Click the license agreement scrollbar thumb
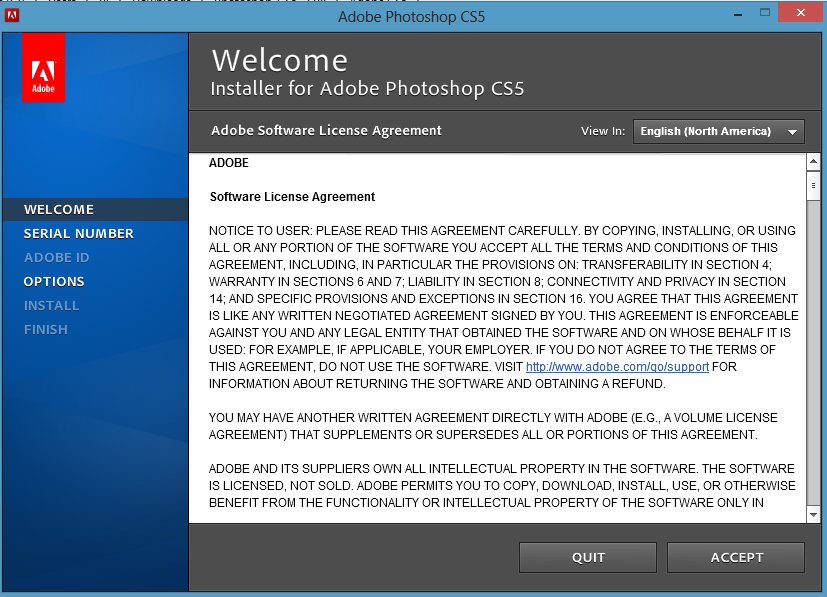The height and width of the screenshot is (597, 827). (813, 185)
